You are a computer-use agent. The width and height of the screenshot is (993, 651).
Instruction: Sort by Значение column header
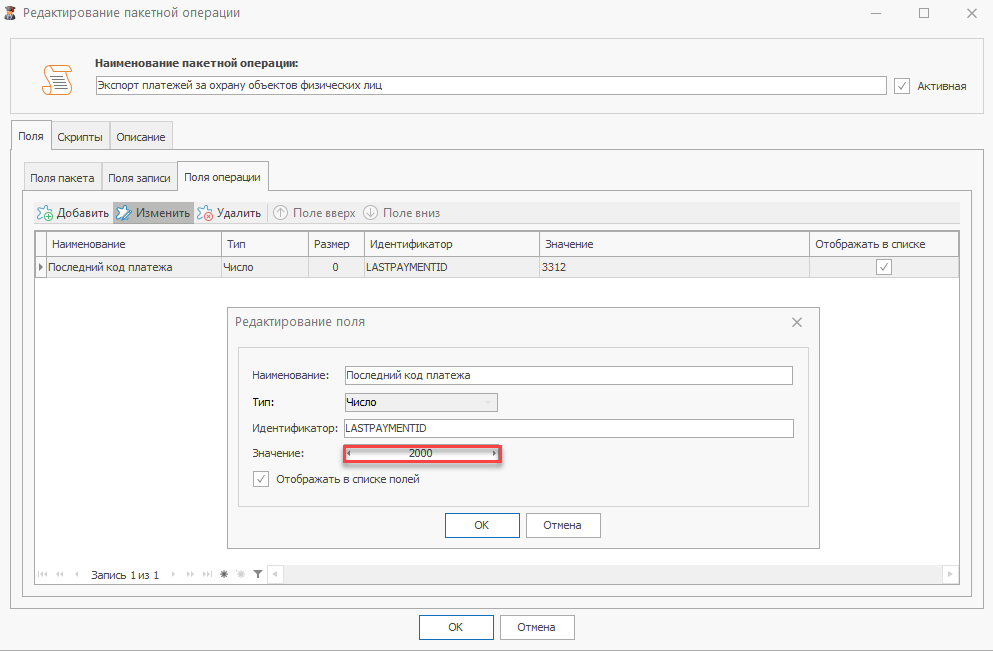point(674,244)
